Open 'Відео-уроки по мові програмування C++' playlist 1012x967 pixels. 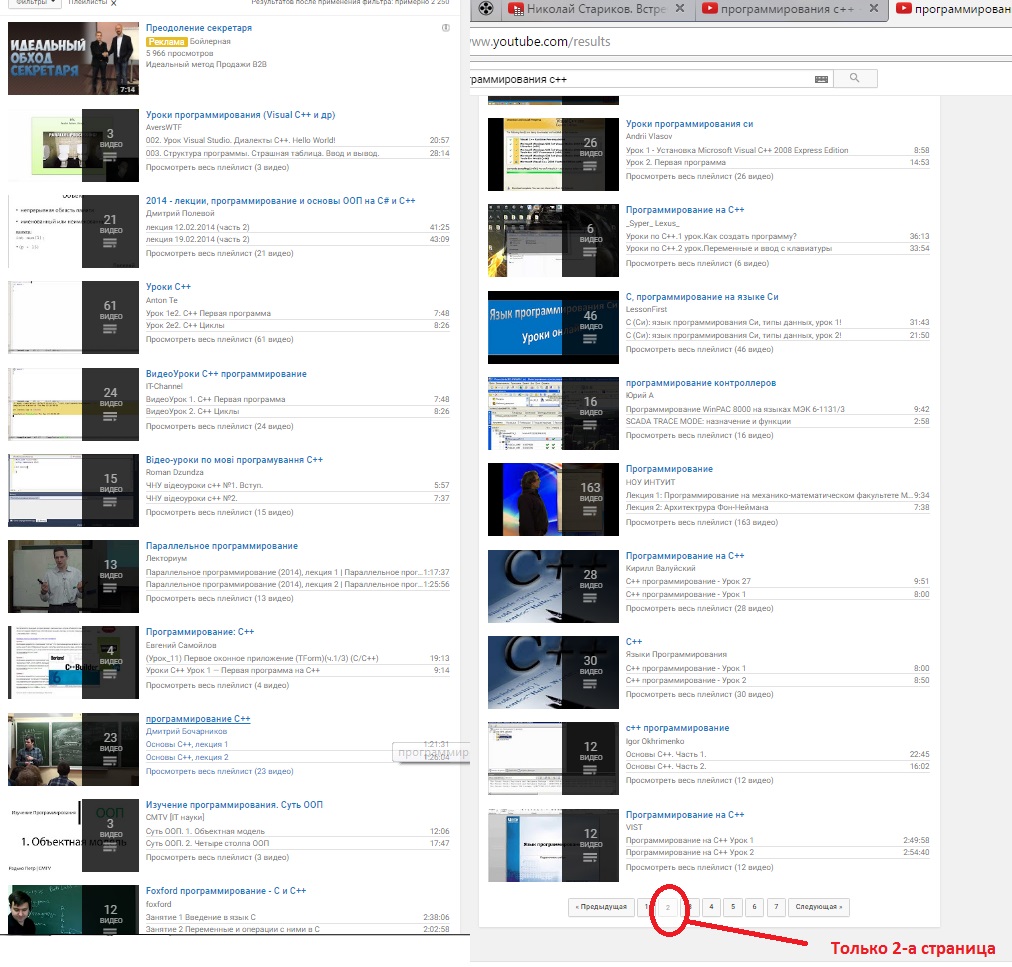point(234,460)
